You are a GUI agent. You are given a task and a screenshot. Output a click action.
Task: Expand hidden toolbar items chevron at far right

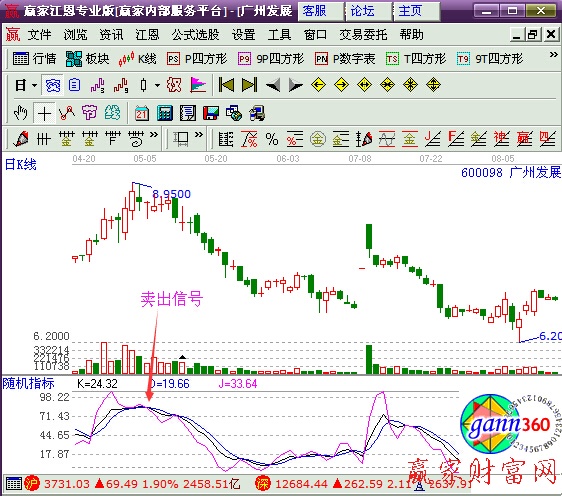(553, 55)
